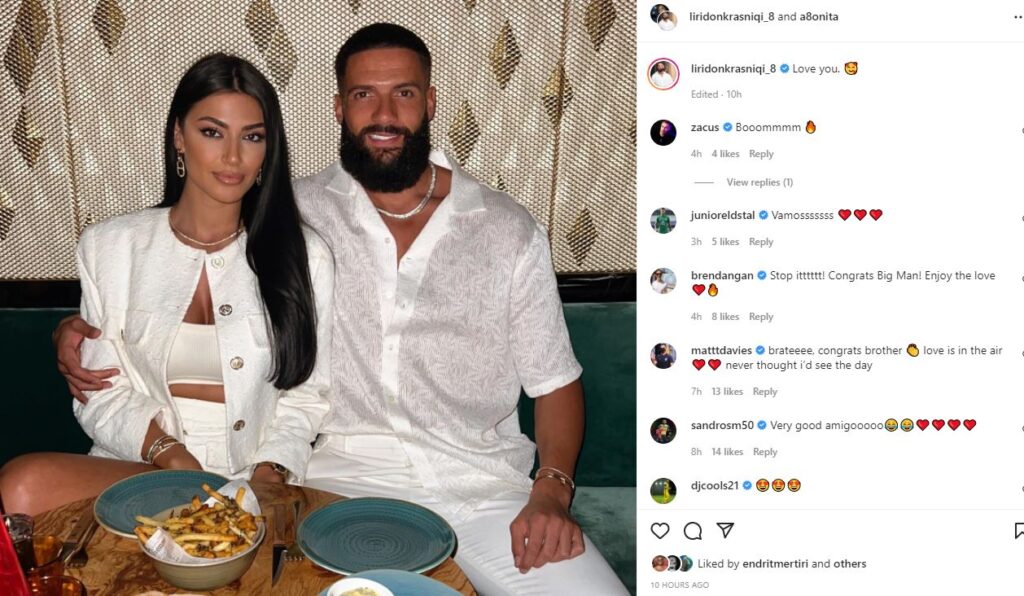Reply to brendangan comment
The image size is (1024, 596).
pyautogui.click(x=761, y=317)
